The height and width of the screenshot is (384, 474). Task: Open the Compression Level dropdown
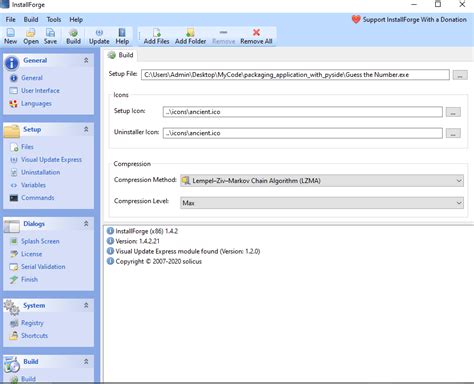322,203
